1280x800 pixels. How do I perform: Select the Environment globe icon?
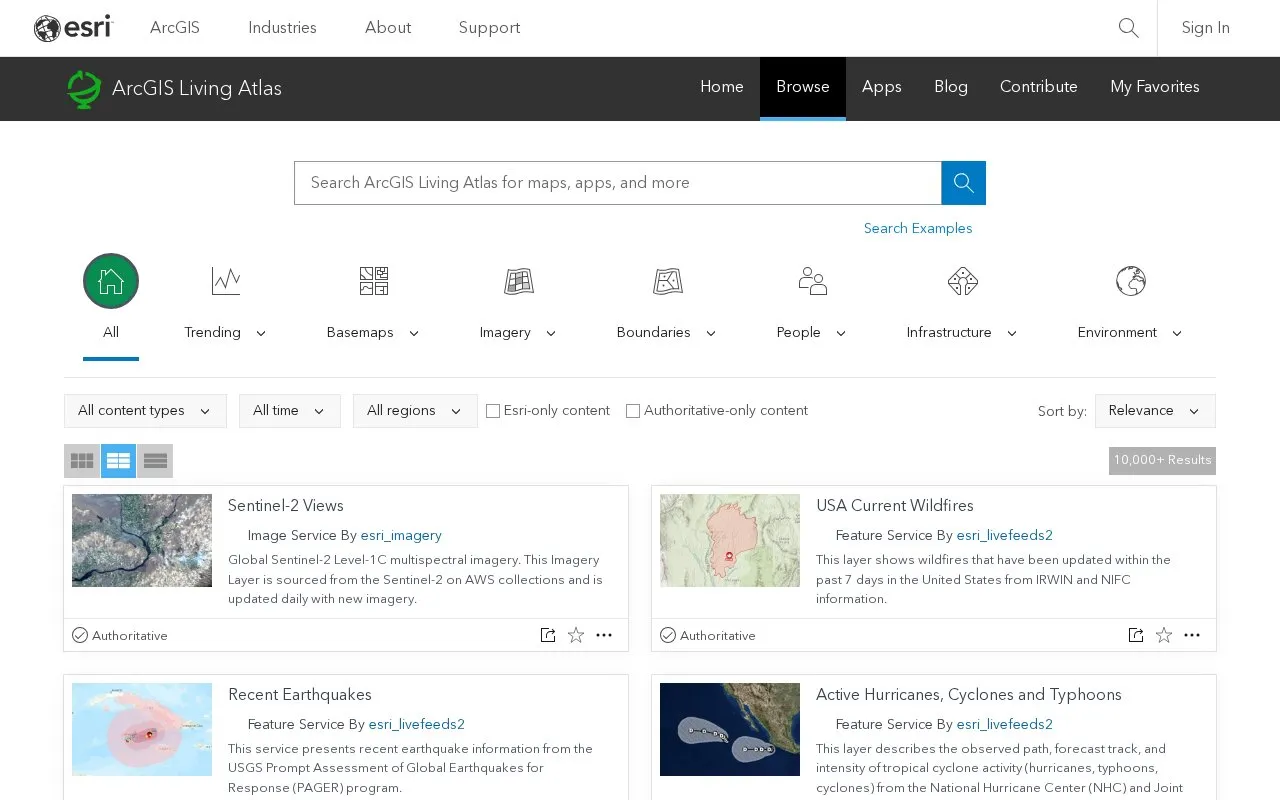click(1131, 281)
